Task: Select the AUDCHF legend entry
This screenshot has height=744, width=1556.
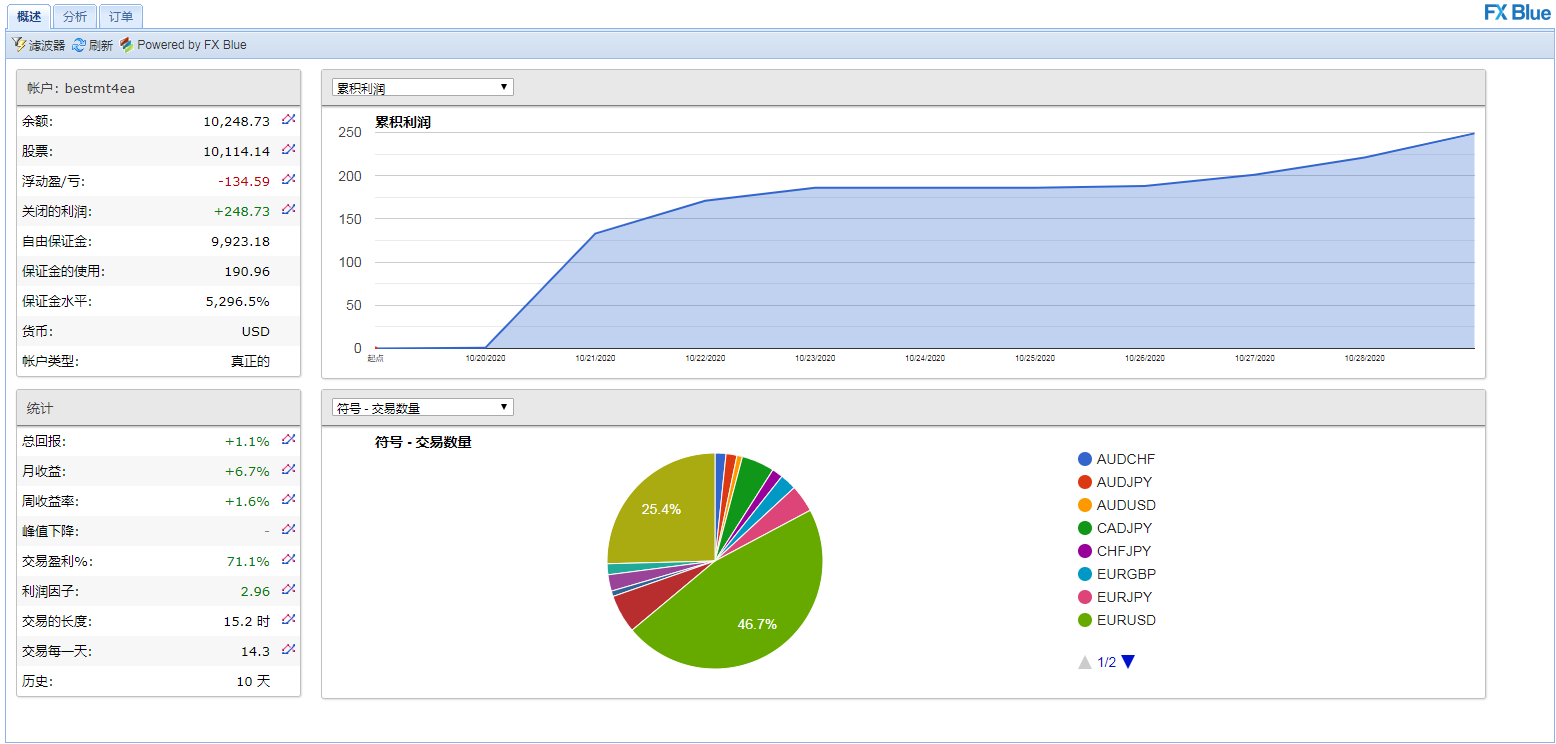Action: 1125,459
